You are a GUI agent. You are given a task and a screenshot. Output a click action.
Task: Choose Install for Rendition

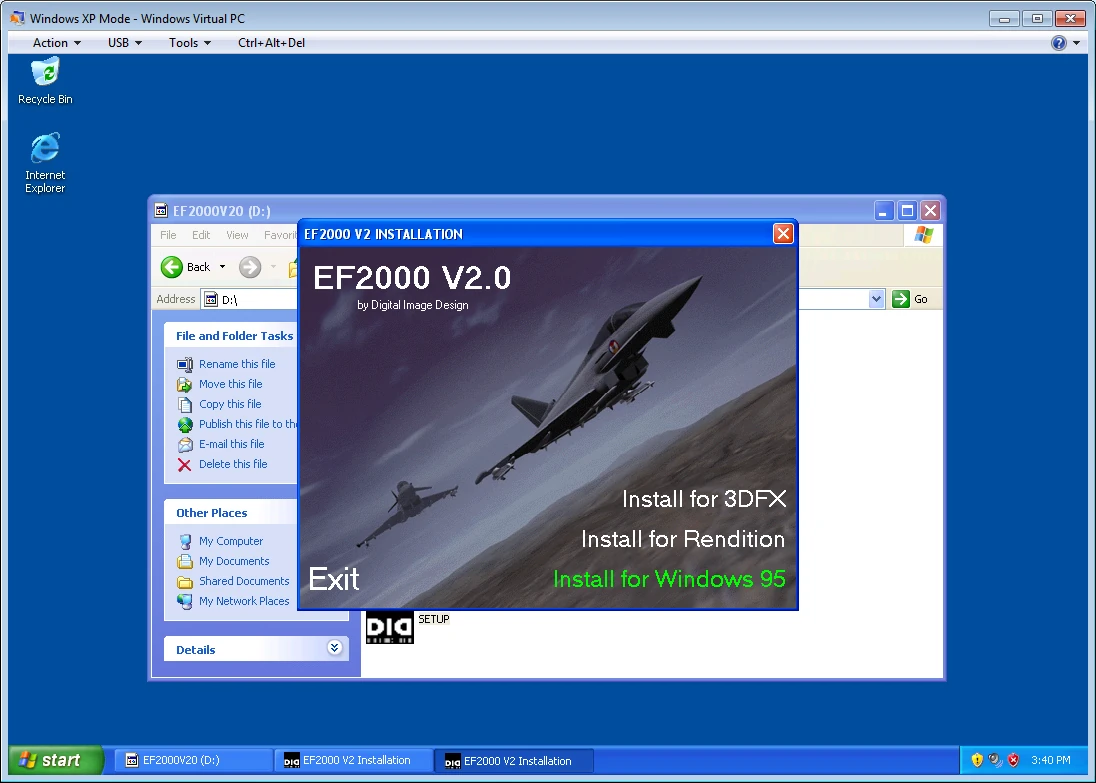[683, 539]
